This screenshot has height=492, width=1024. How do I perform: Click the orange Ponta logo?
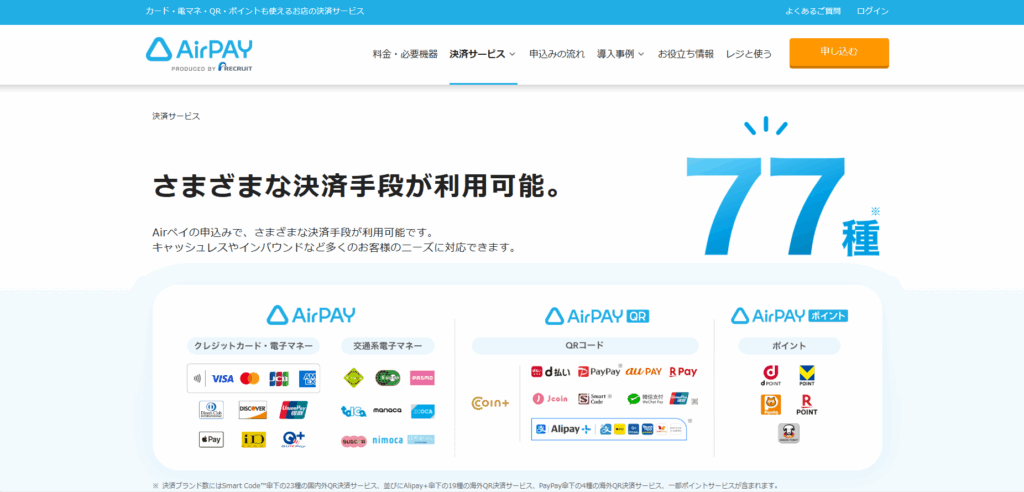771,404
